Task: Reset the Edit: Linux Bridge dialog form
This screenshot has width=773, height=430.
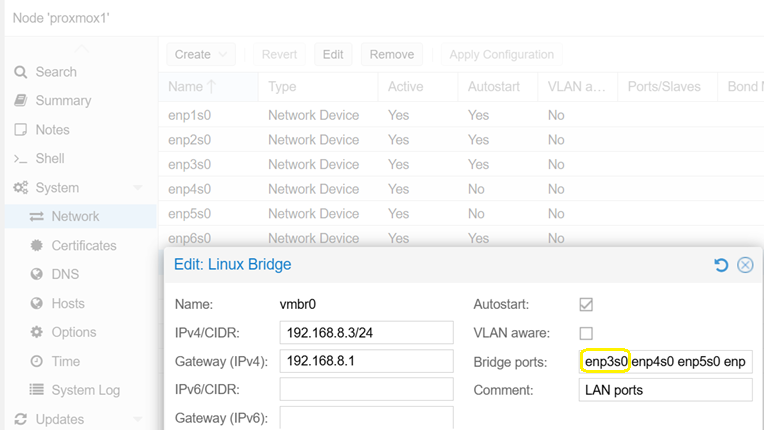Action: click(x=721, y=265)
